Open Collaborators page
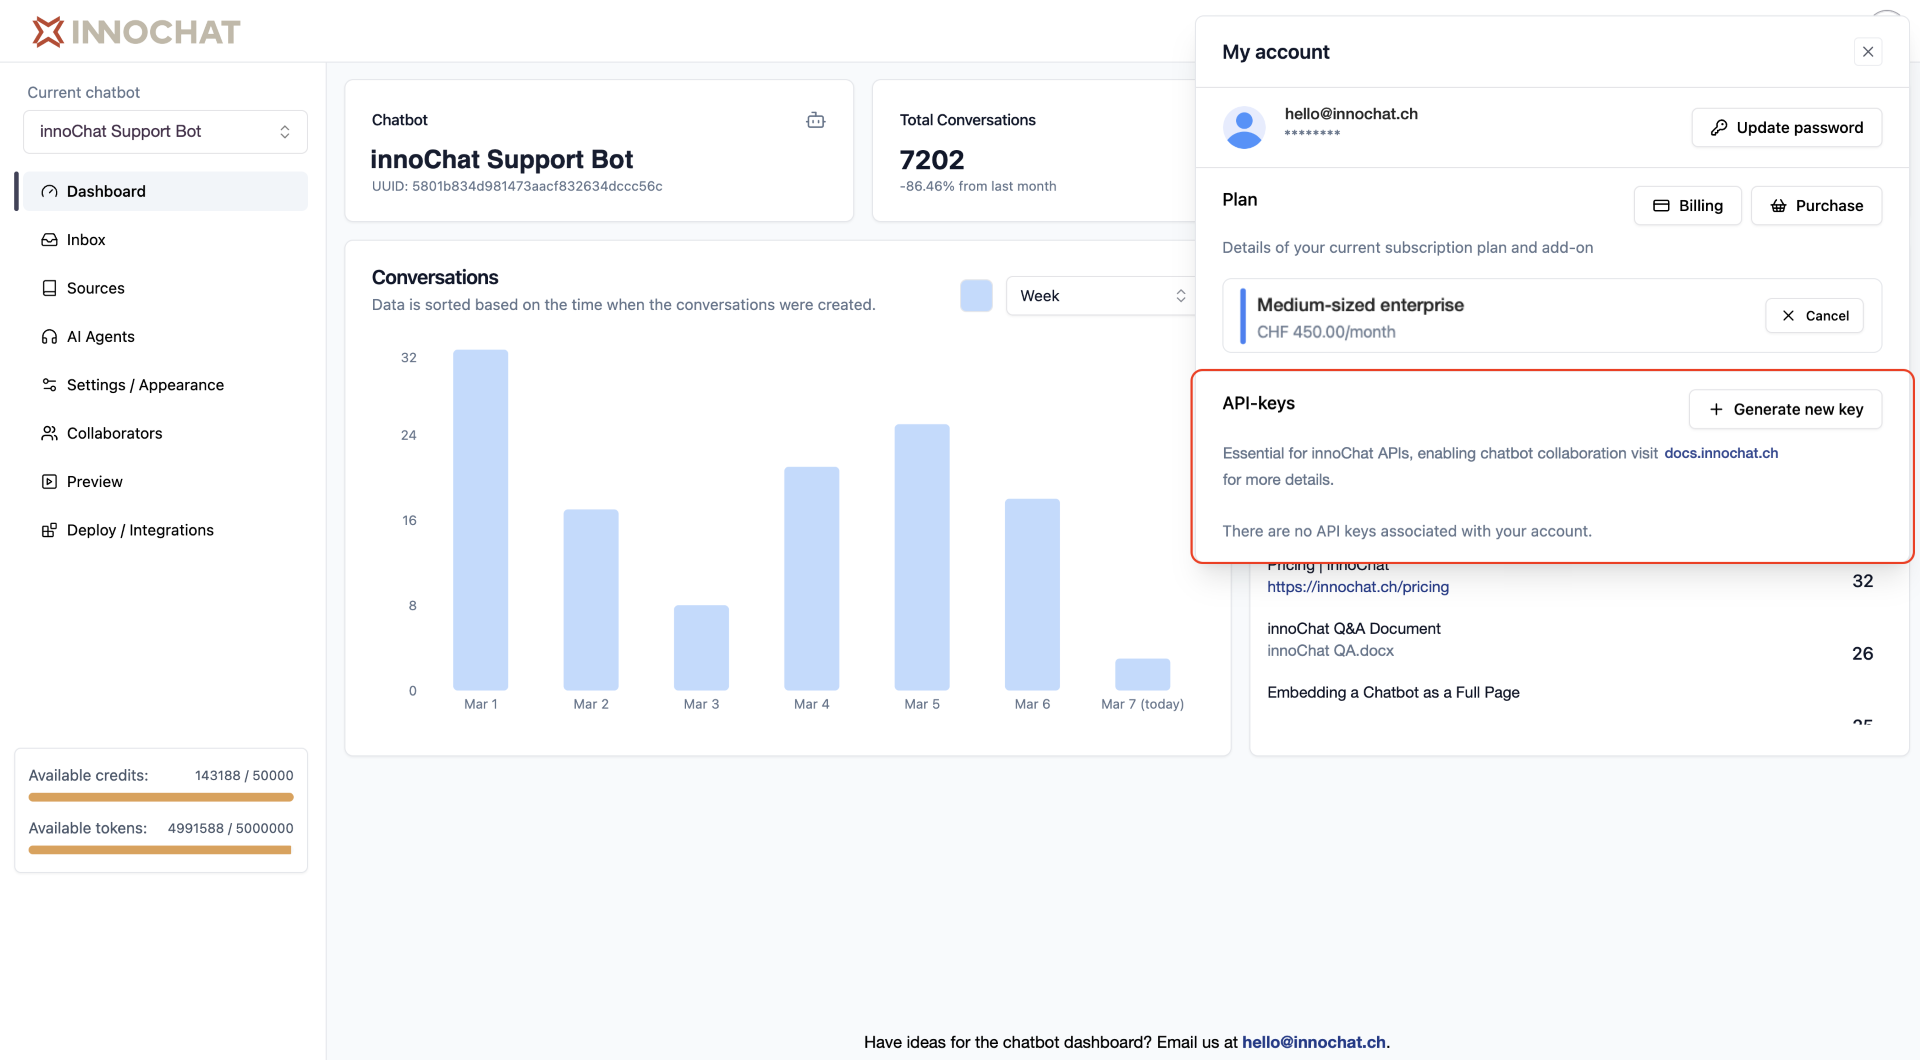 165,433
